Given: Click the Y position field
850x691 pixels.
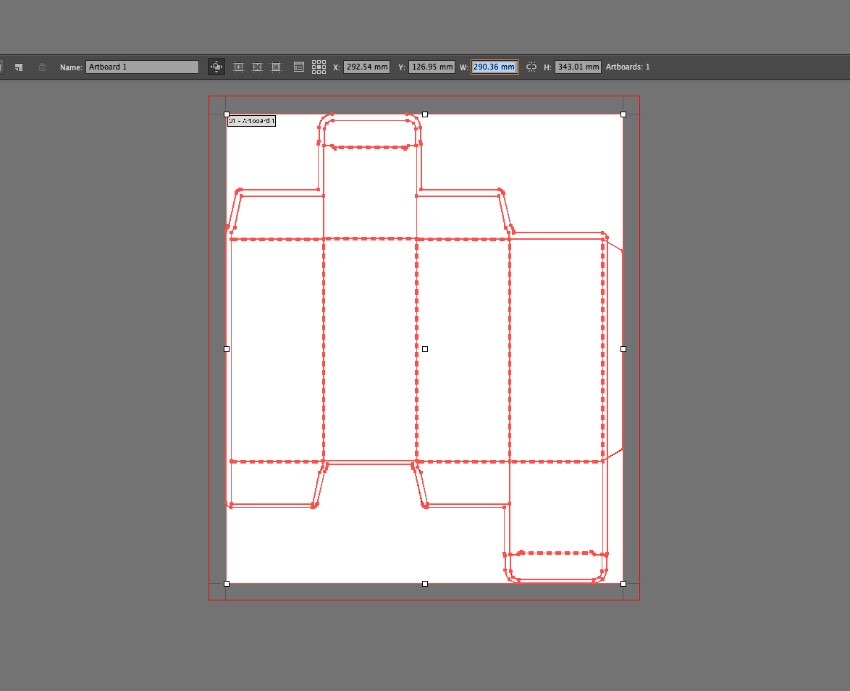Looking at the screenshot, I should (432, 67).
